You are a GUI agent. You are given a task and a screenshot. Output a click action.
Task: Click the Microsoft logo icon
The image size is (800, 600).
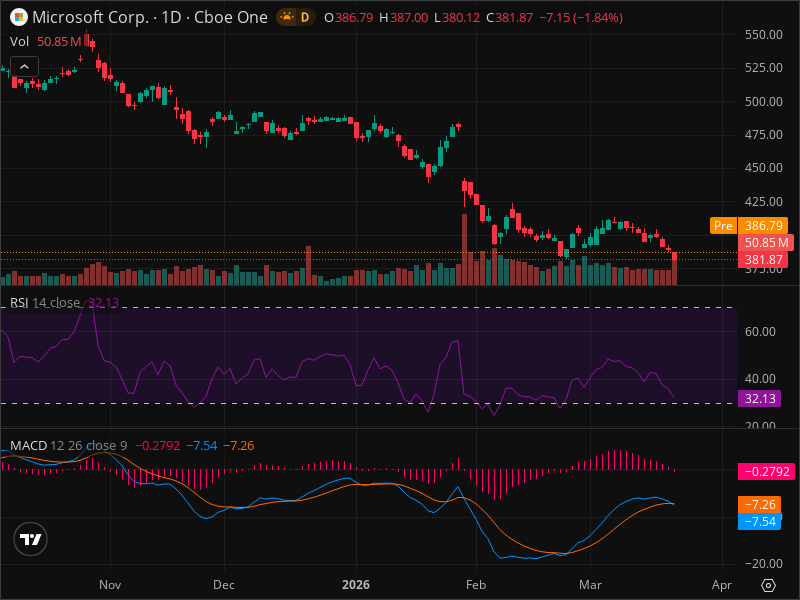click(x=19, y=17)
